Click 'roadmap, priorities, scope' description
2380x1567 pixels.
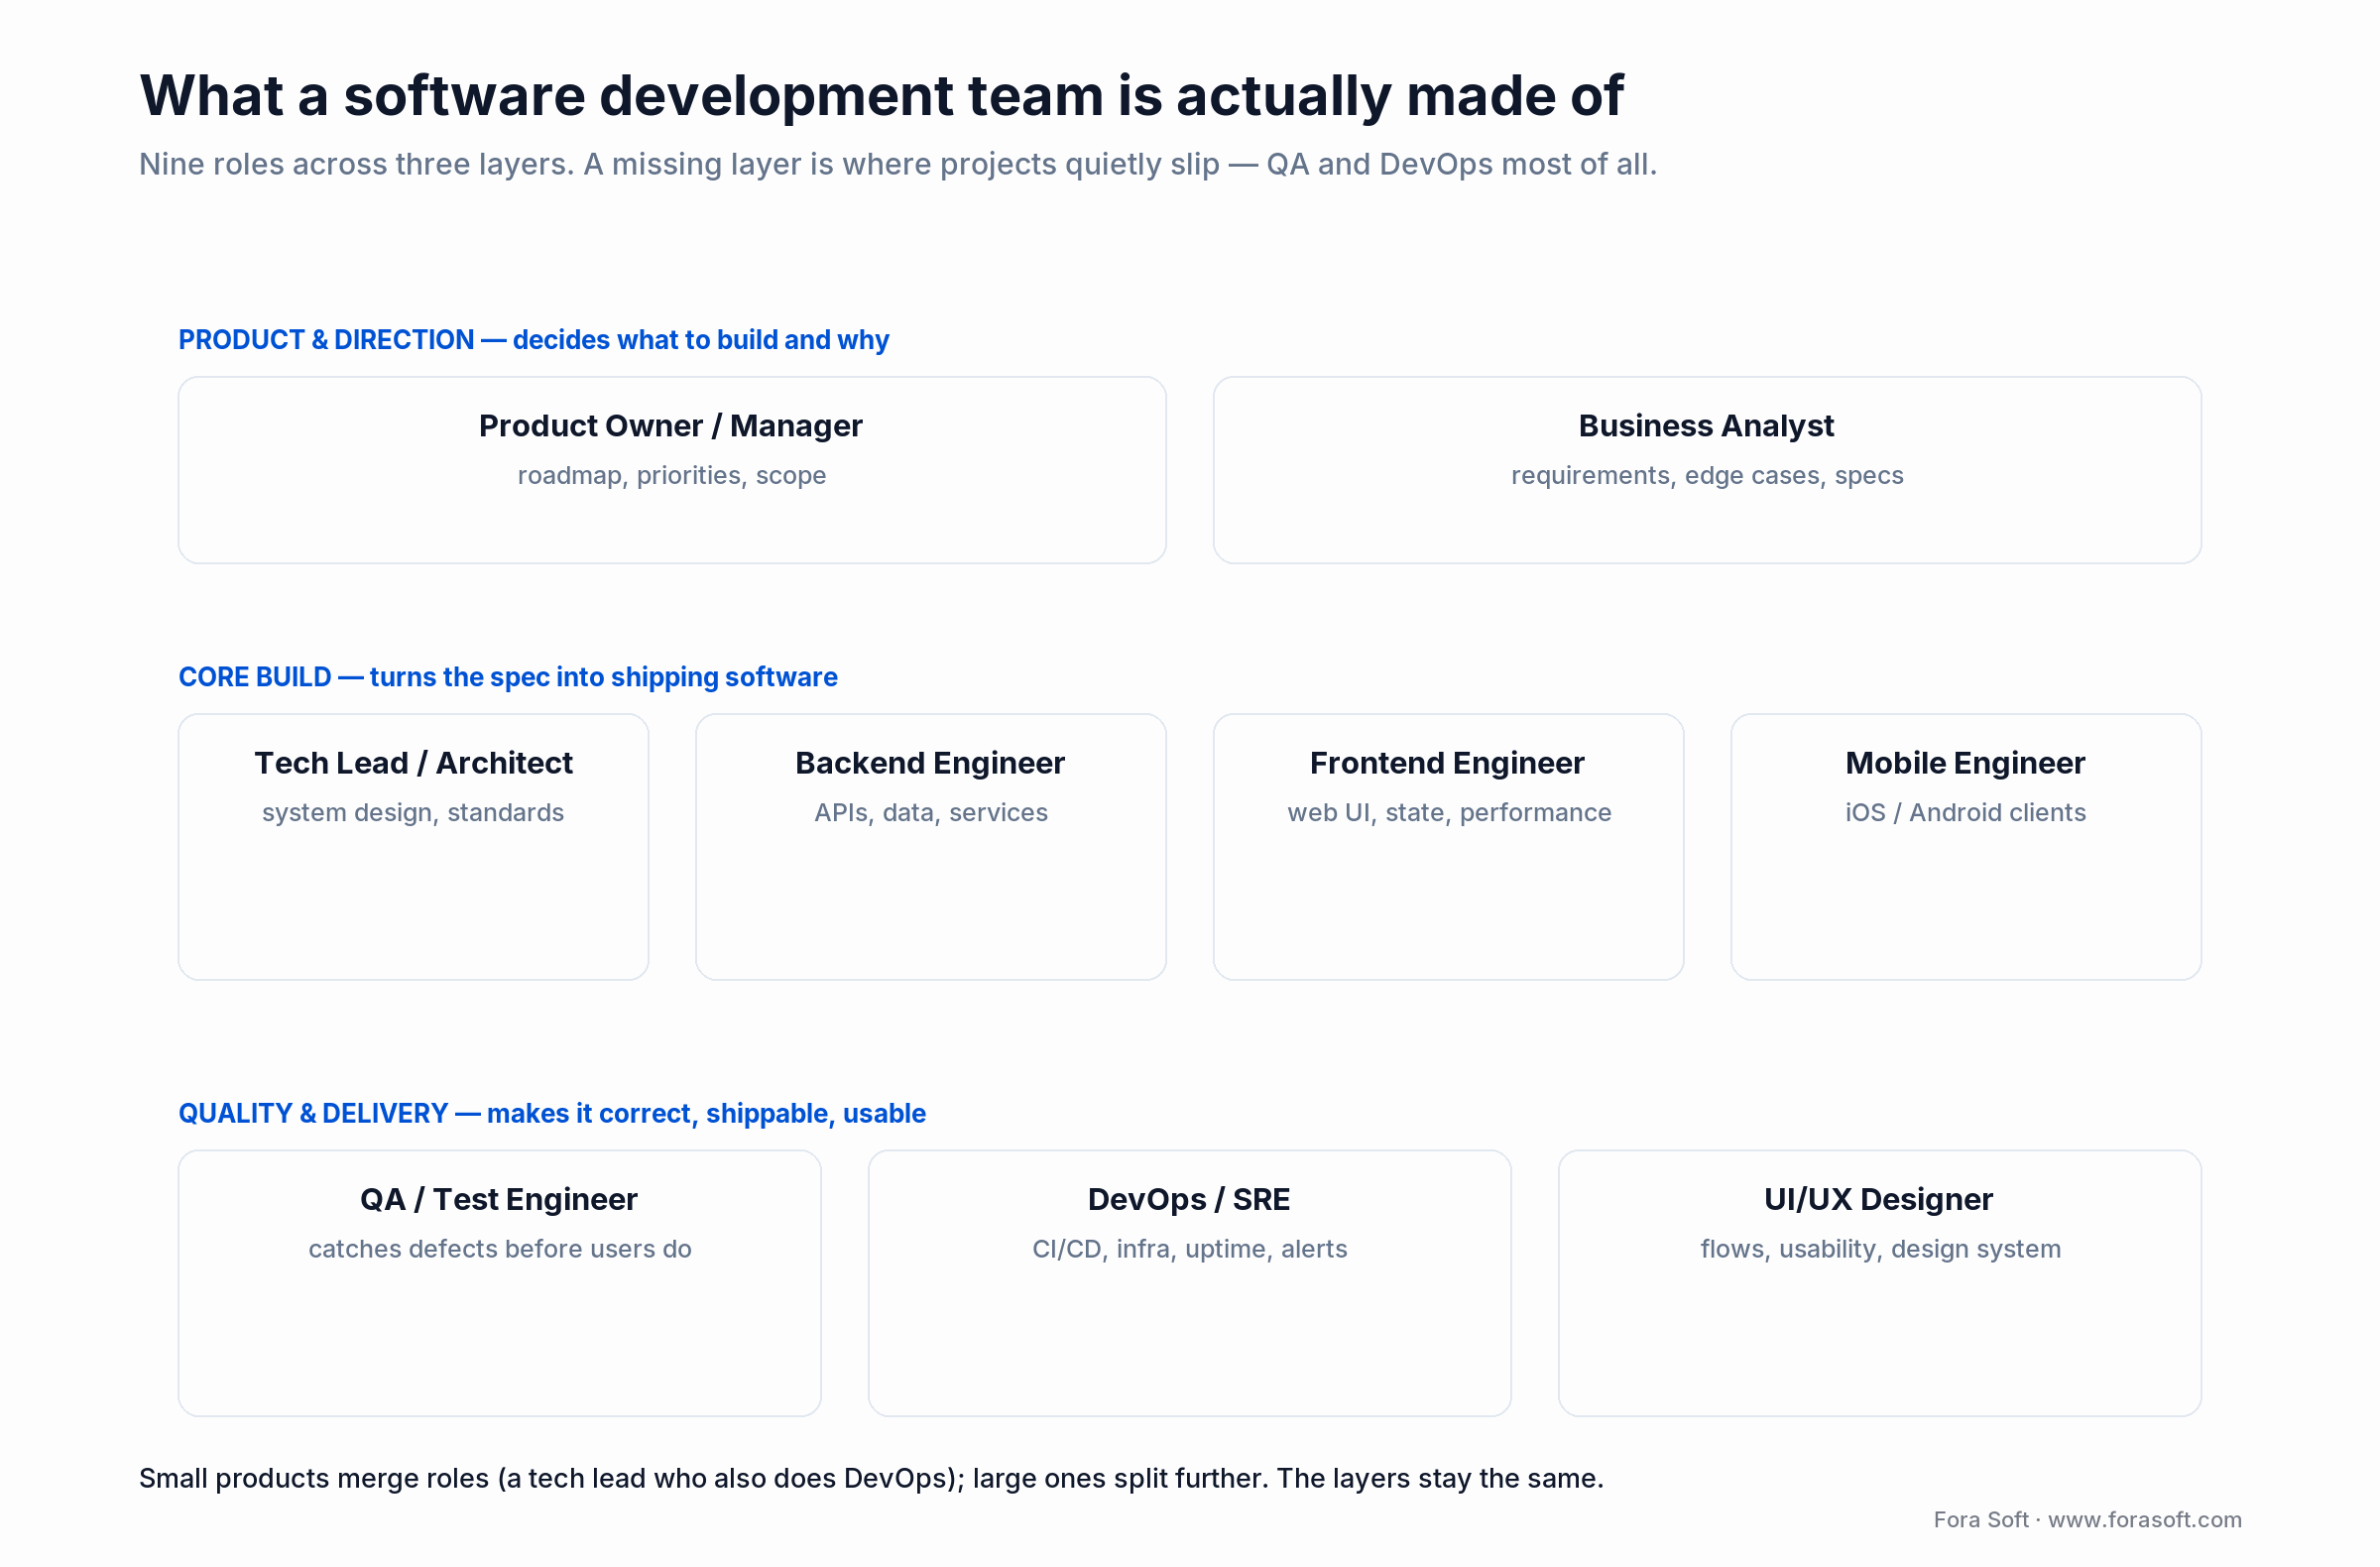pyautogui.click(x=672, y=475)
